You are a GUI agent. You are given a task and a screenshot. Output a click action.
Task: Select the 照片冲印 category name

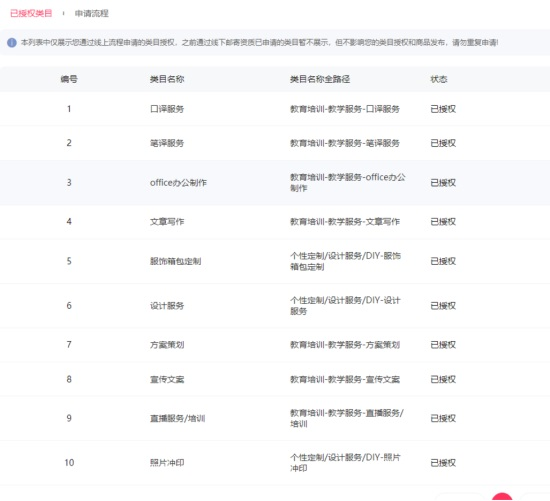click(x=167, y=463)
